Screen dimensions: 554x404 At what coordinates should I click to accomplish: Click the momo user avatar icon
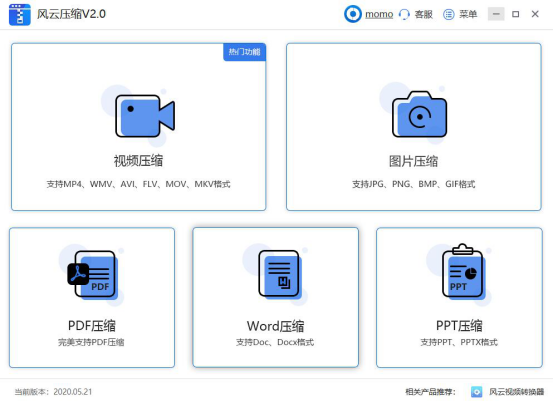tap(353, 14)
